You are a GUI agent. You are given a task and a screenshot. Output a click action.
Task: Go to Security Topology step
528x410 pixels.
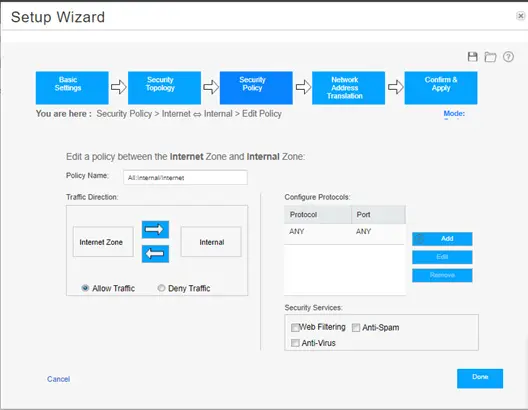164,88
